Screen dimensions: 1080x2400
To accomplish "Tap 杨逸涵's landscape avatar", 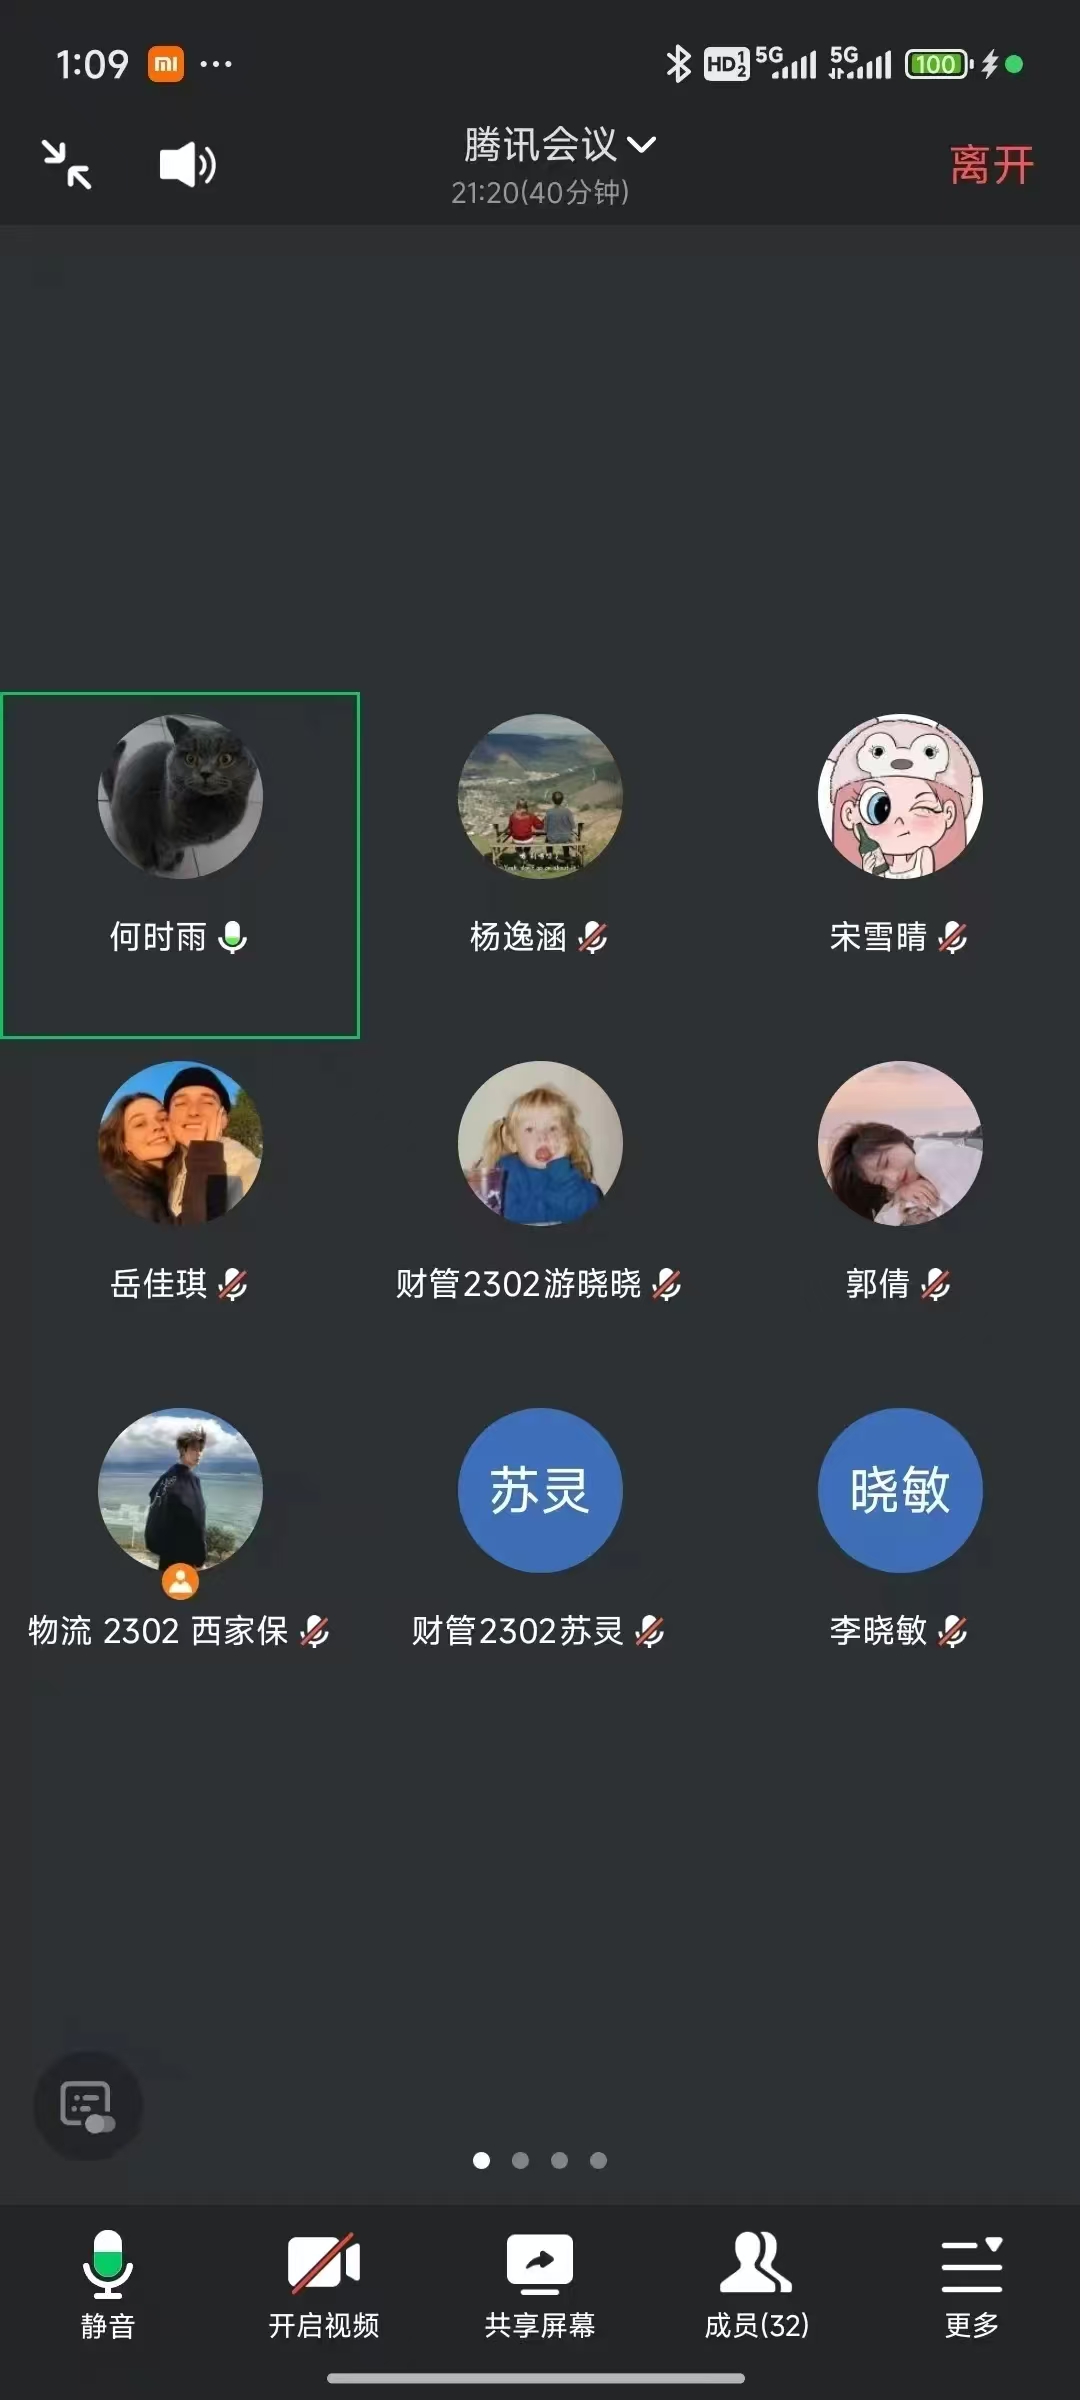I will (540, 796).
